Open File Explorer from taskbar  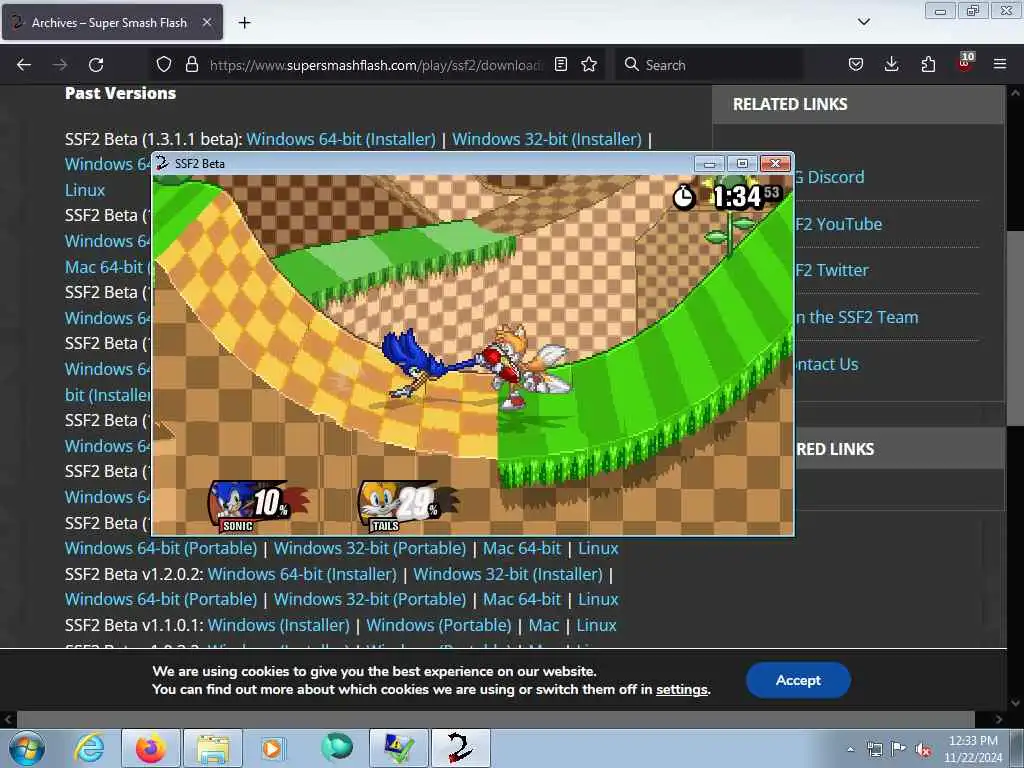[213, 748]
